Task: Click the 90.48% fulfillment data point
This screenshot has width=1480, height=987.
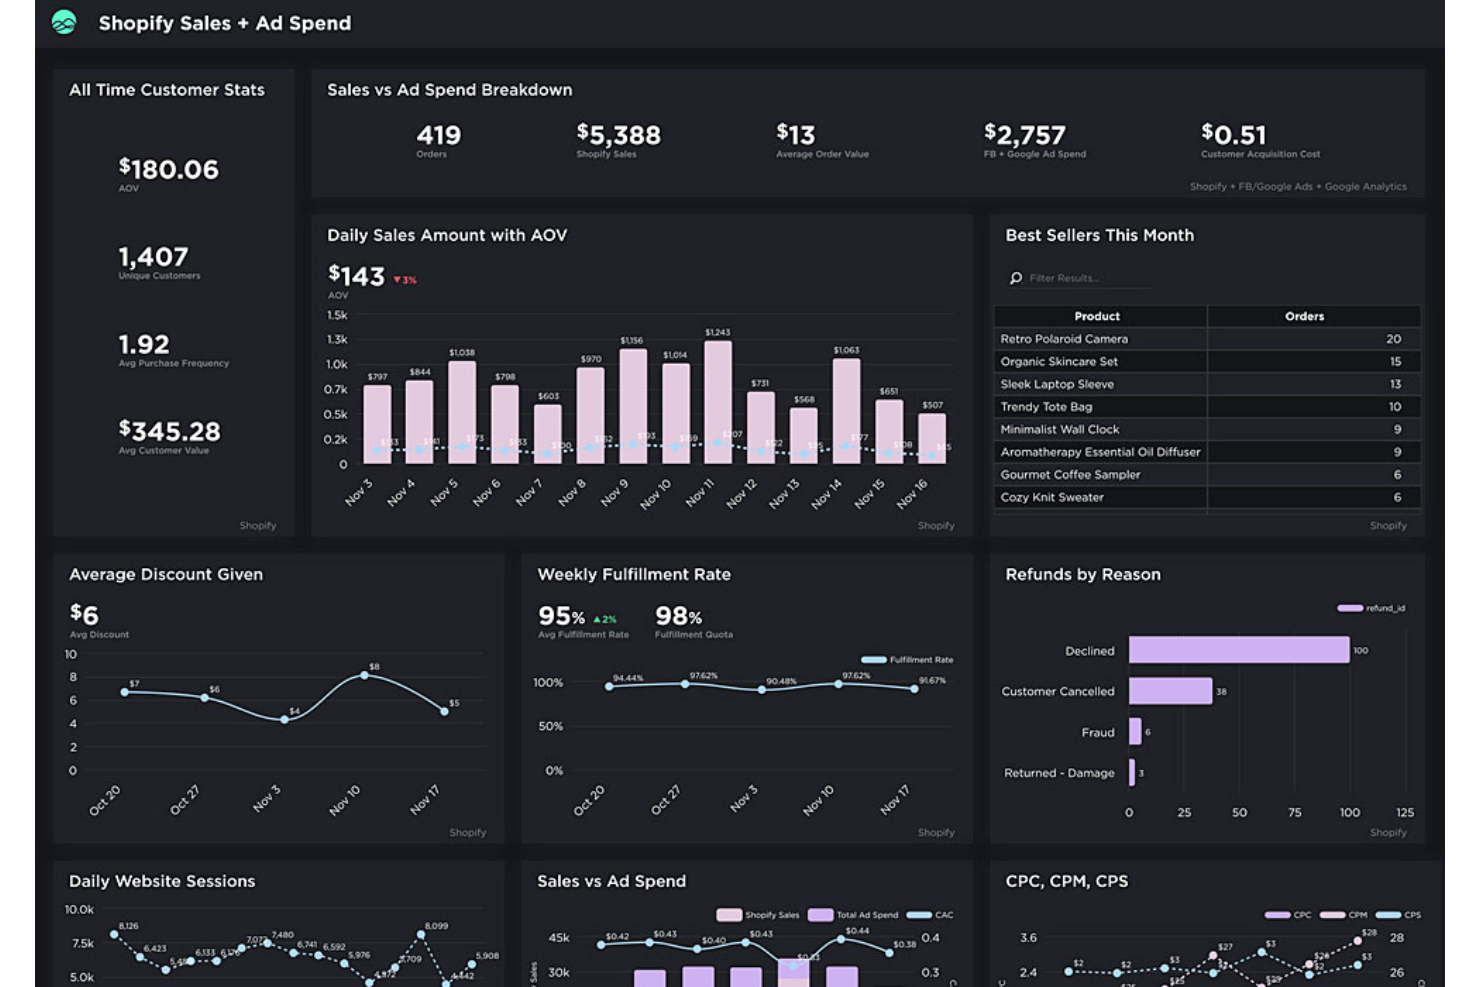Action: pyautogui.click(x=762, y=690)
